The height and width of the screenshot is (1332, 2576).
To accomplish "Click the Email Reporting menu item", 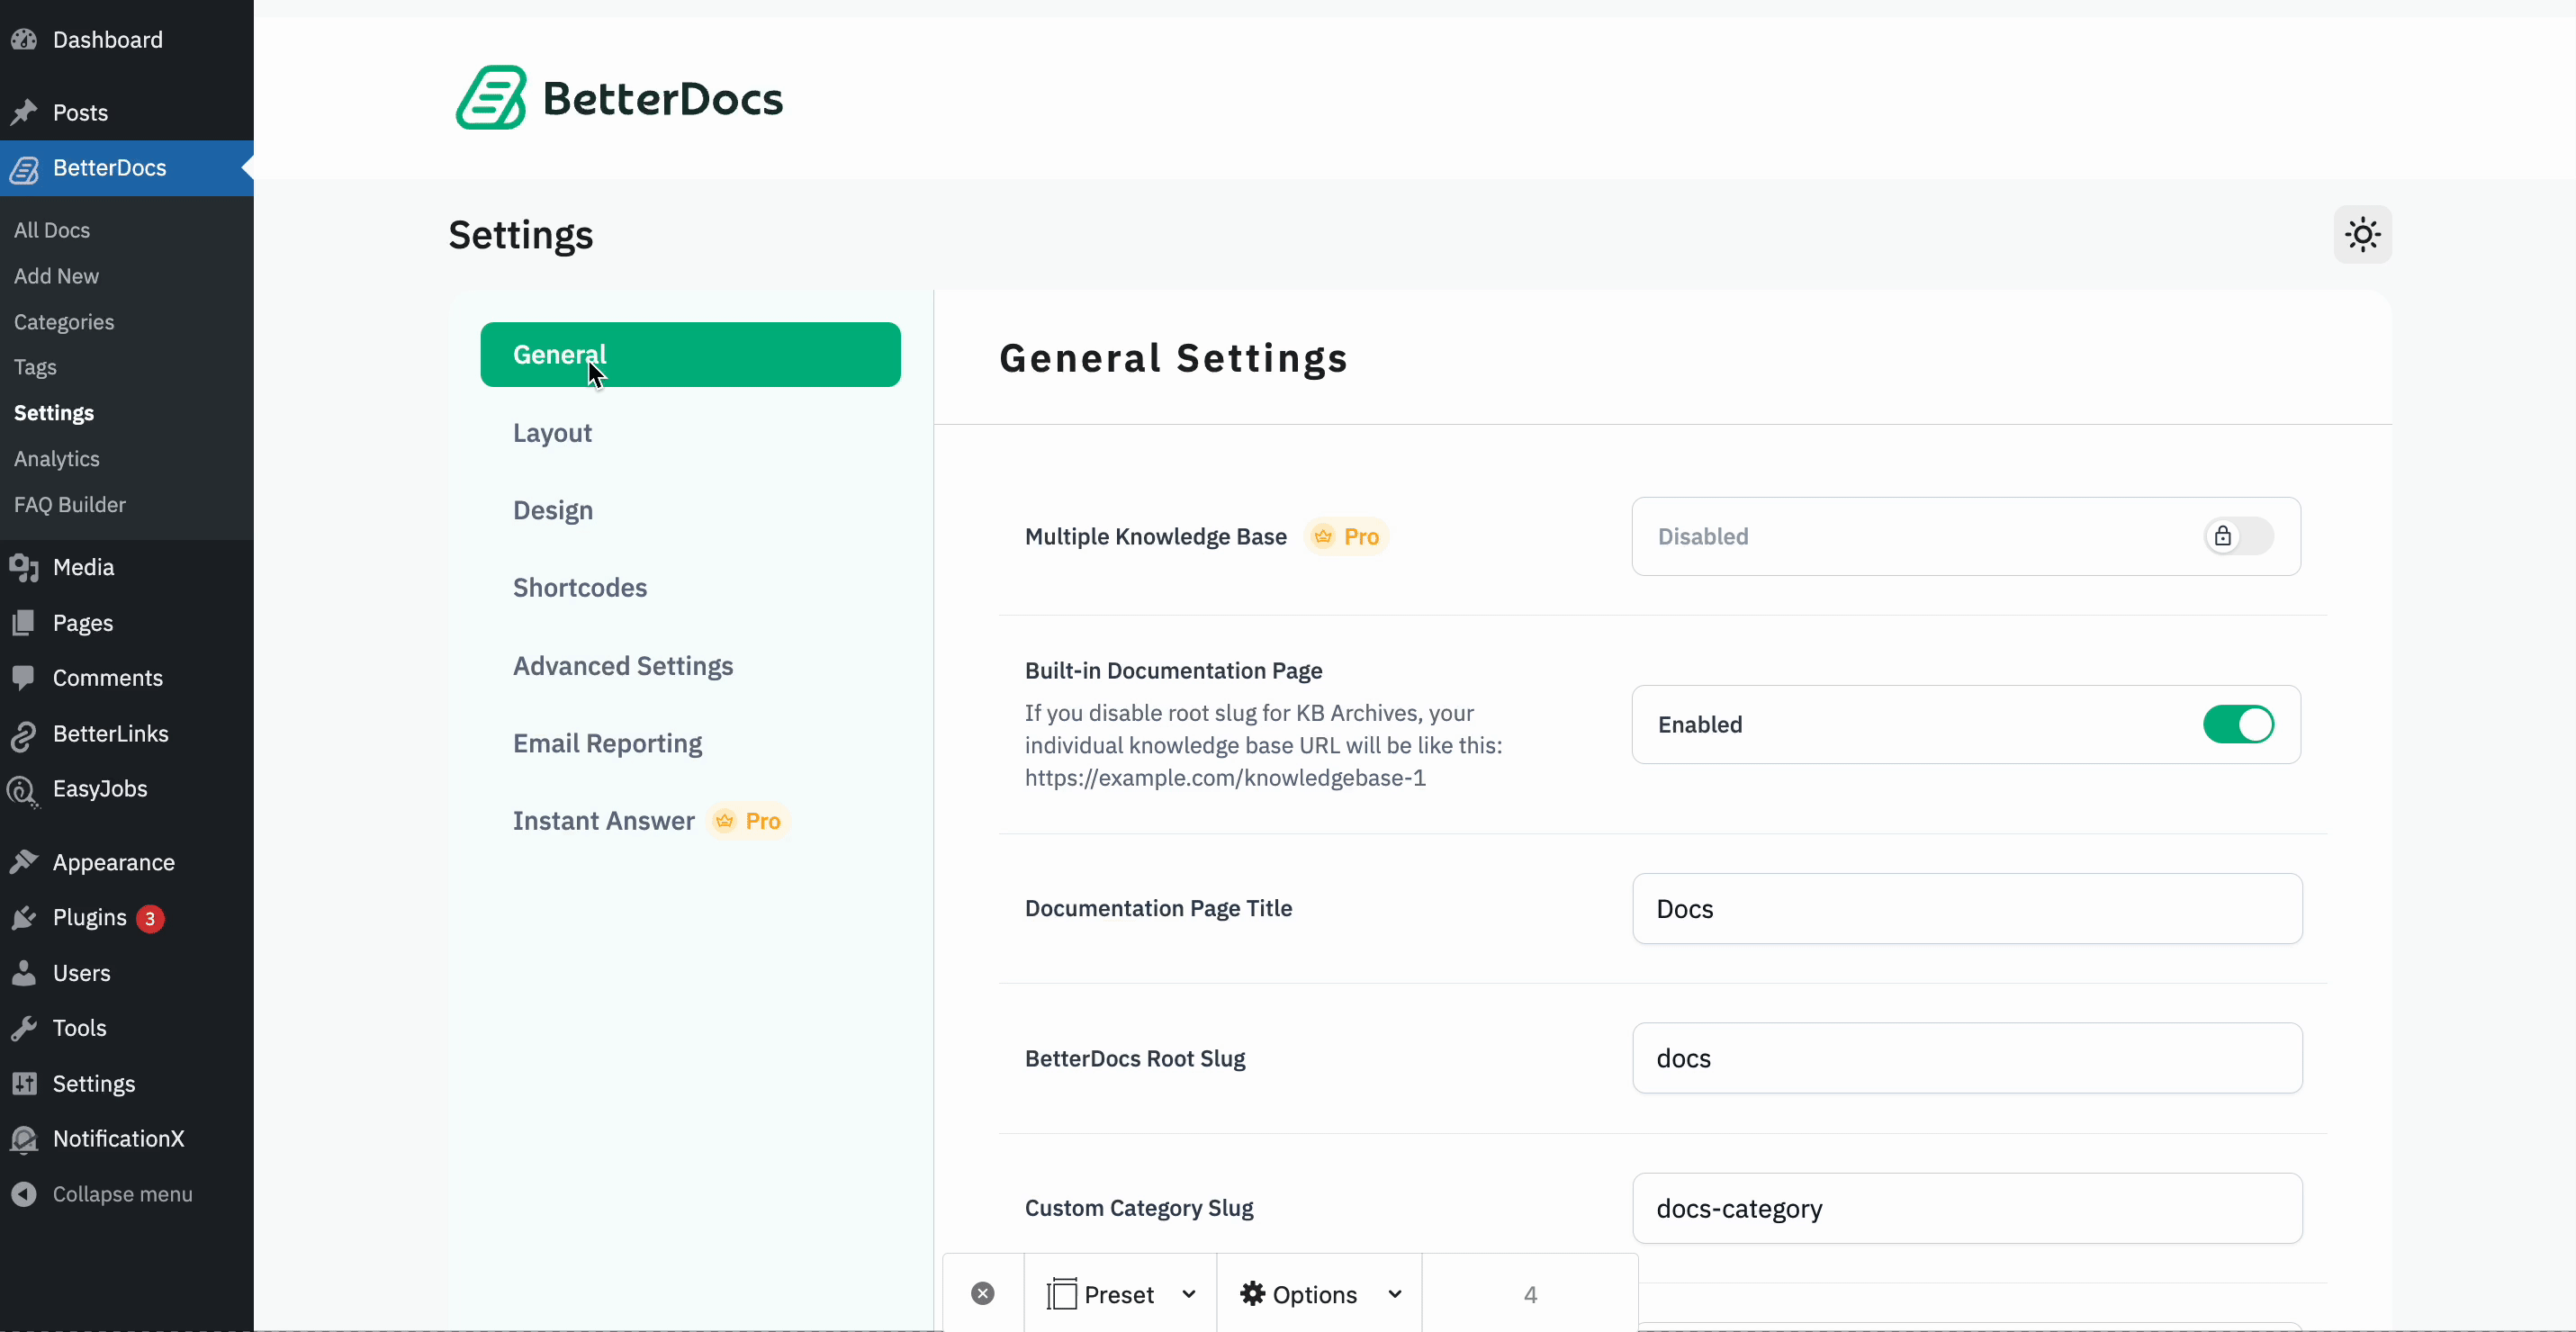I will pyautogui.click(x=608, y=742).
